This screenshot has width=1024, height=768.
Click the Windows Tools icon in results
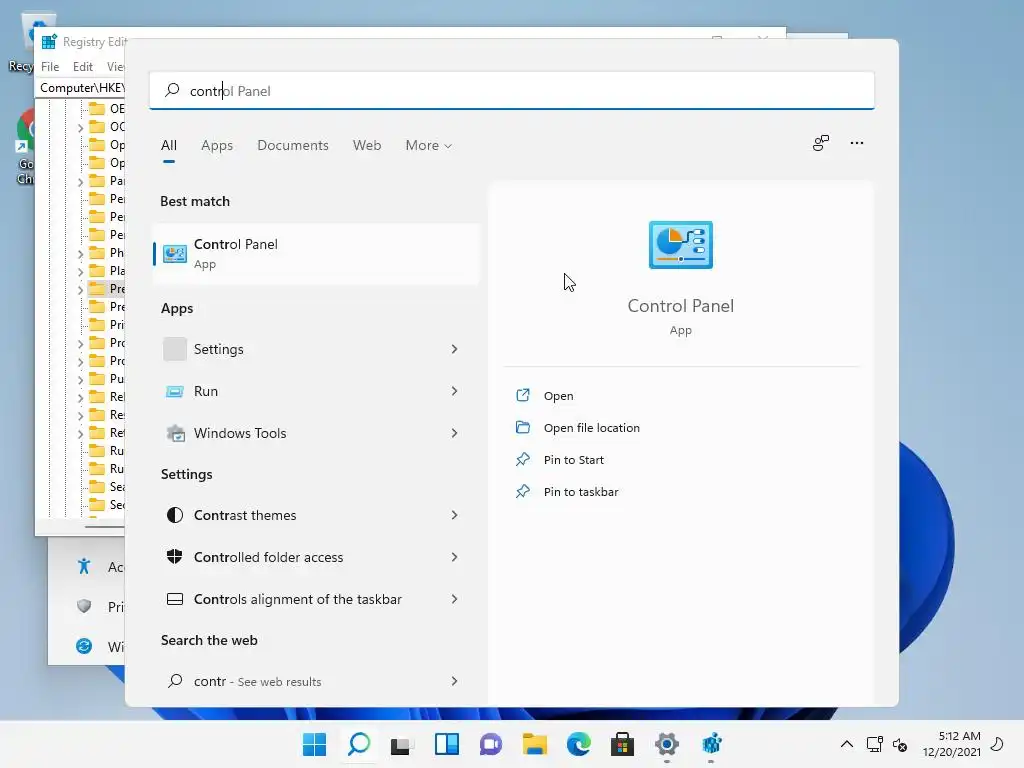pyautogui.click(x=175, y=433)
